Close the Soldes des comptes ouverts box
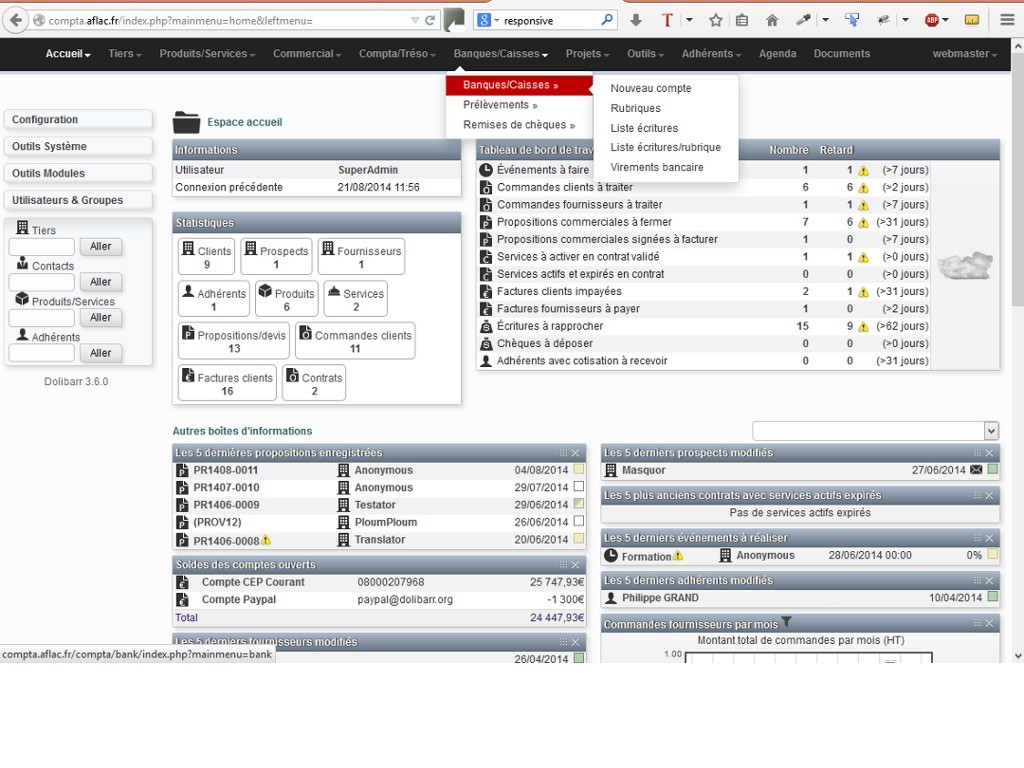This screenshot has width=1024, height=768. (x=575, y=565)
